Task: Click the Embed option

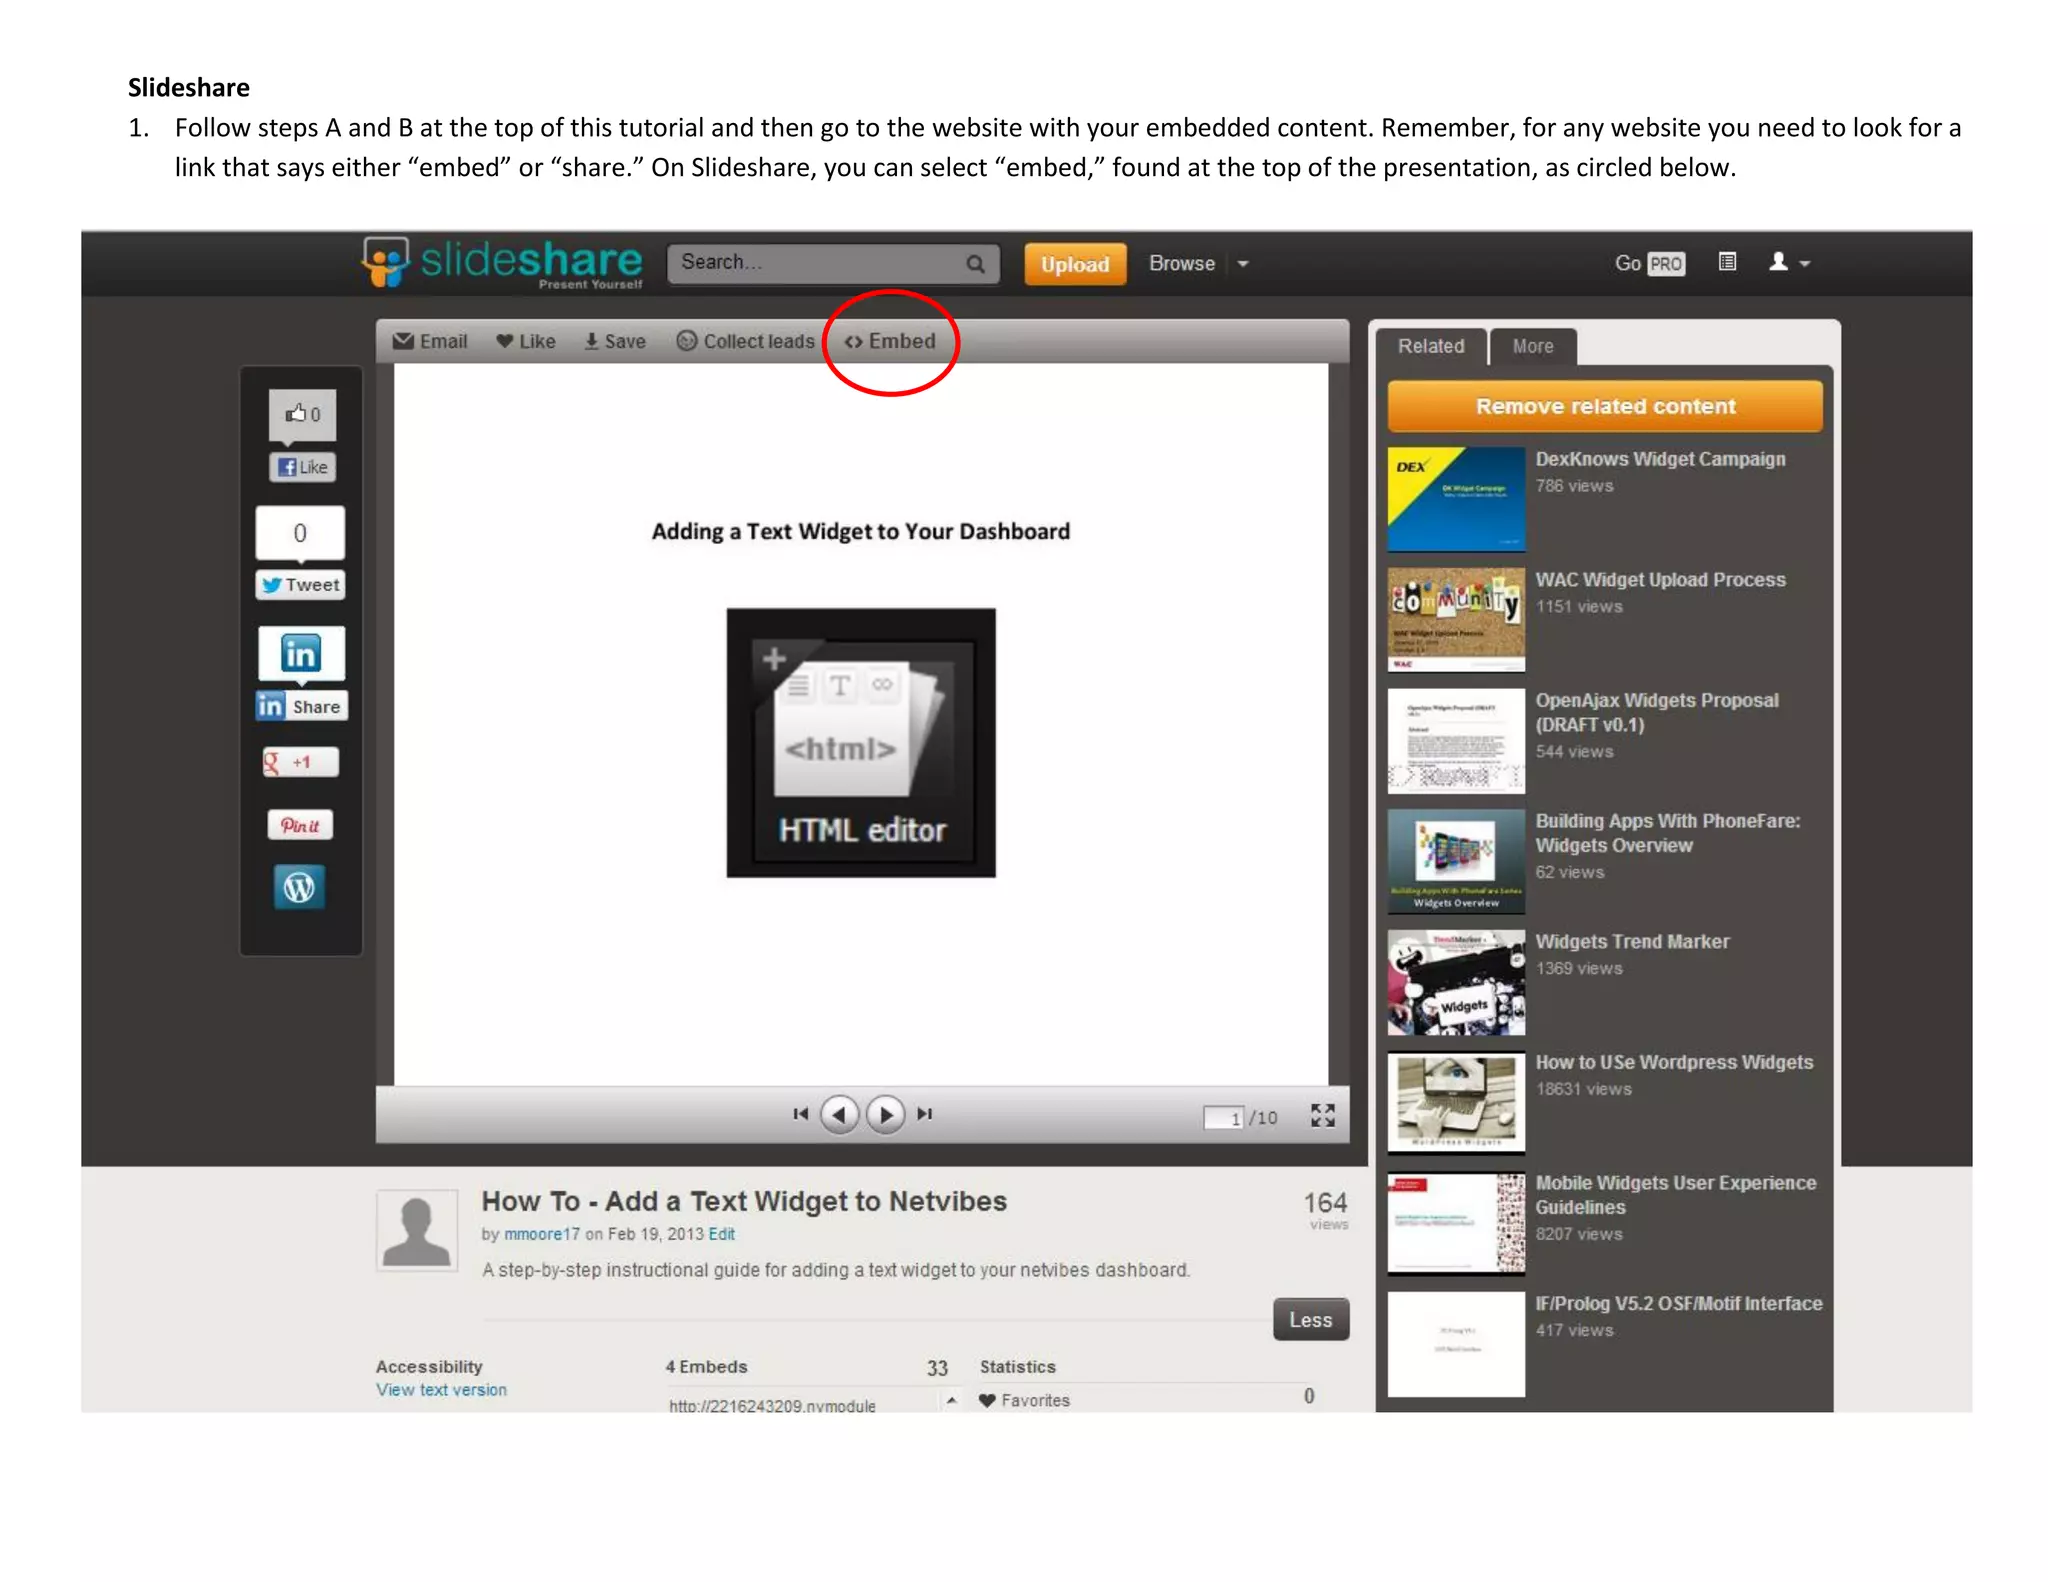Action: click(x=890, y=341)
